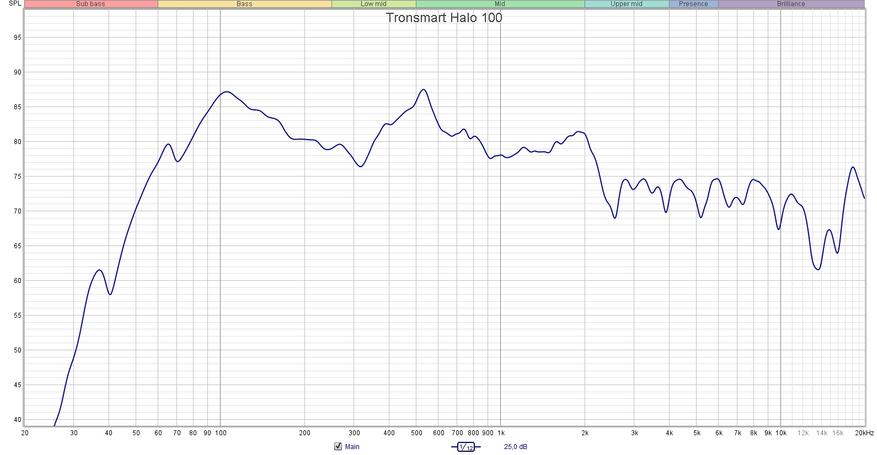Screen dimensions: 877x455
Task: Select the Upper mid band label
Action: (x=626, y=4)
